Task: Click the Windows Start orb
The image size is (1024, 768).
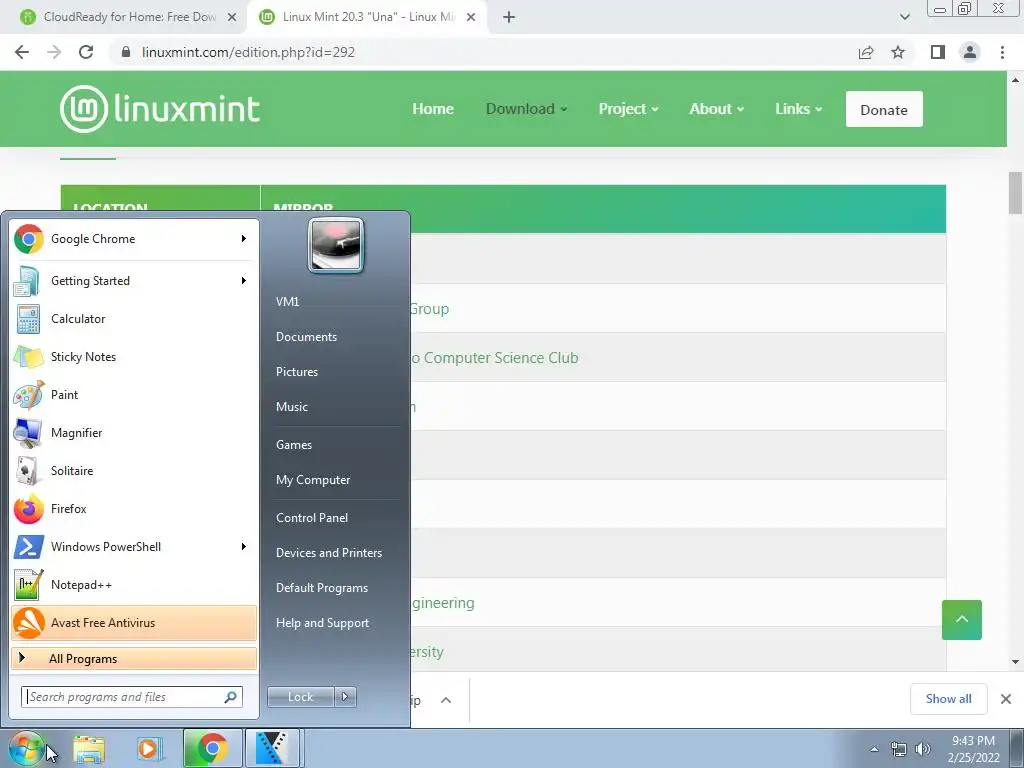Action: [x=26, y=749]
